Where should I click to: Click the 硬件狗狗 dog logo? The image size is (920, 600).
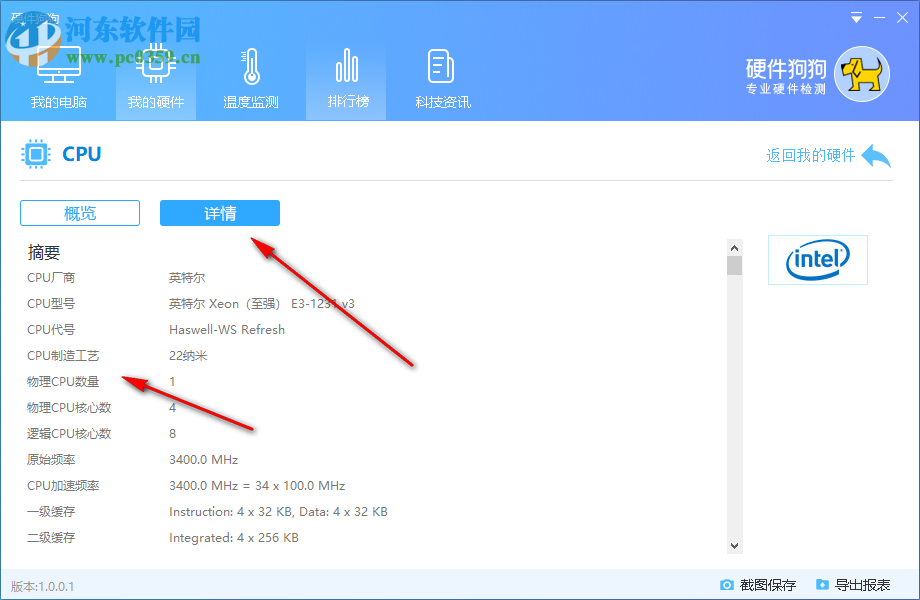click(860, 73)
